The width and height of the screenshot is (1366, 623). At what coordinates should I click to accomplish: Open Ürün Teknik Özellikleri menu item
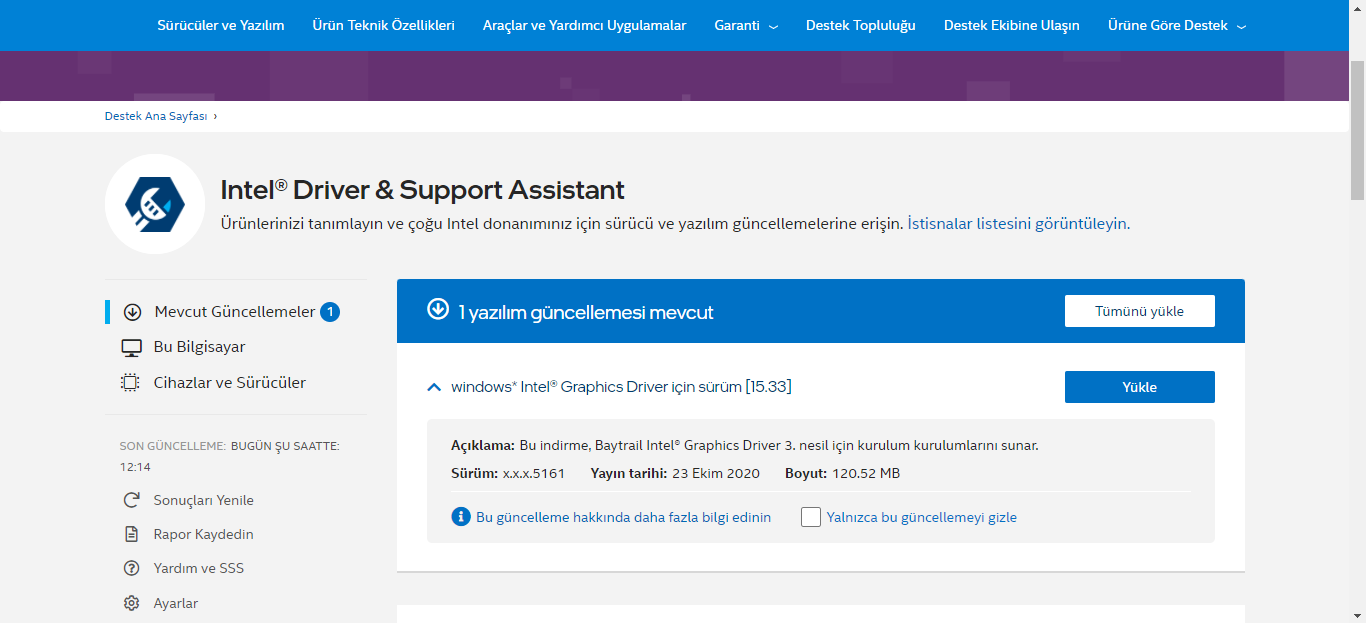pyautogui.click(x=383, y=25)
